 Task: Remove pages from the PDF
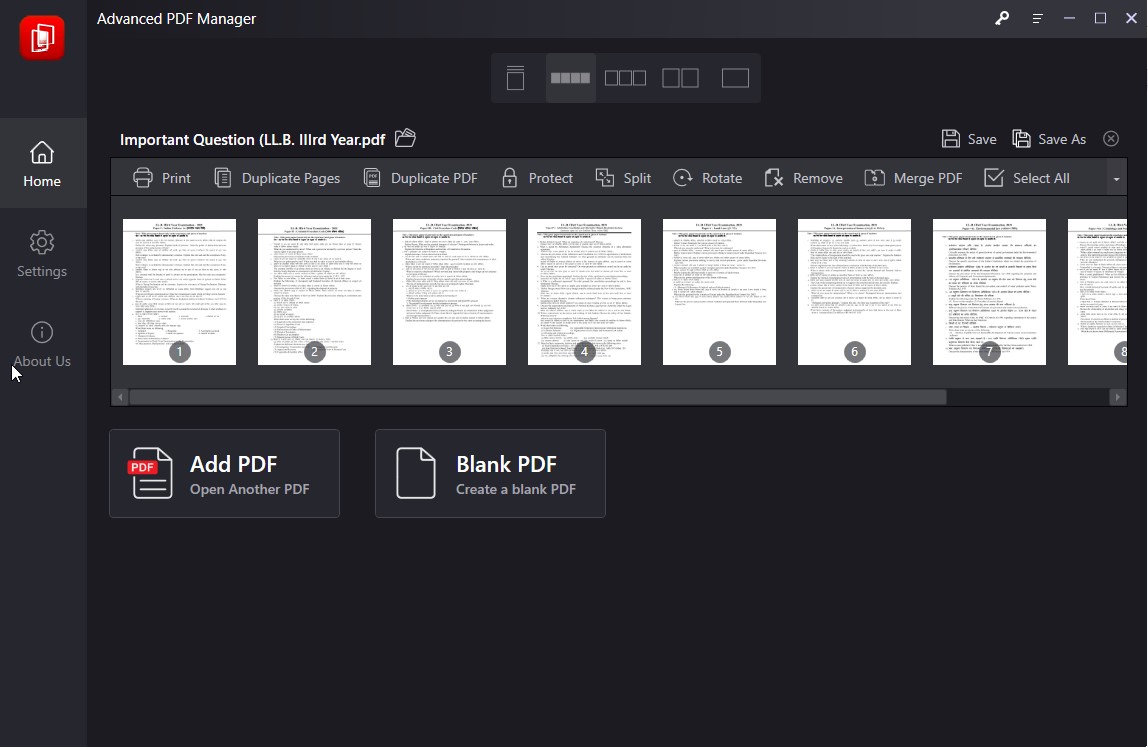(x=803, y=177)
